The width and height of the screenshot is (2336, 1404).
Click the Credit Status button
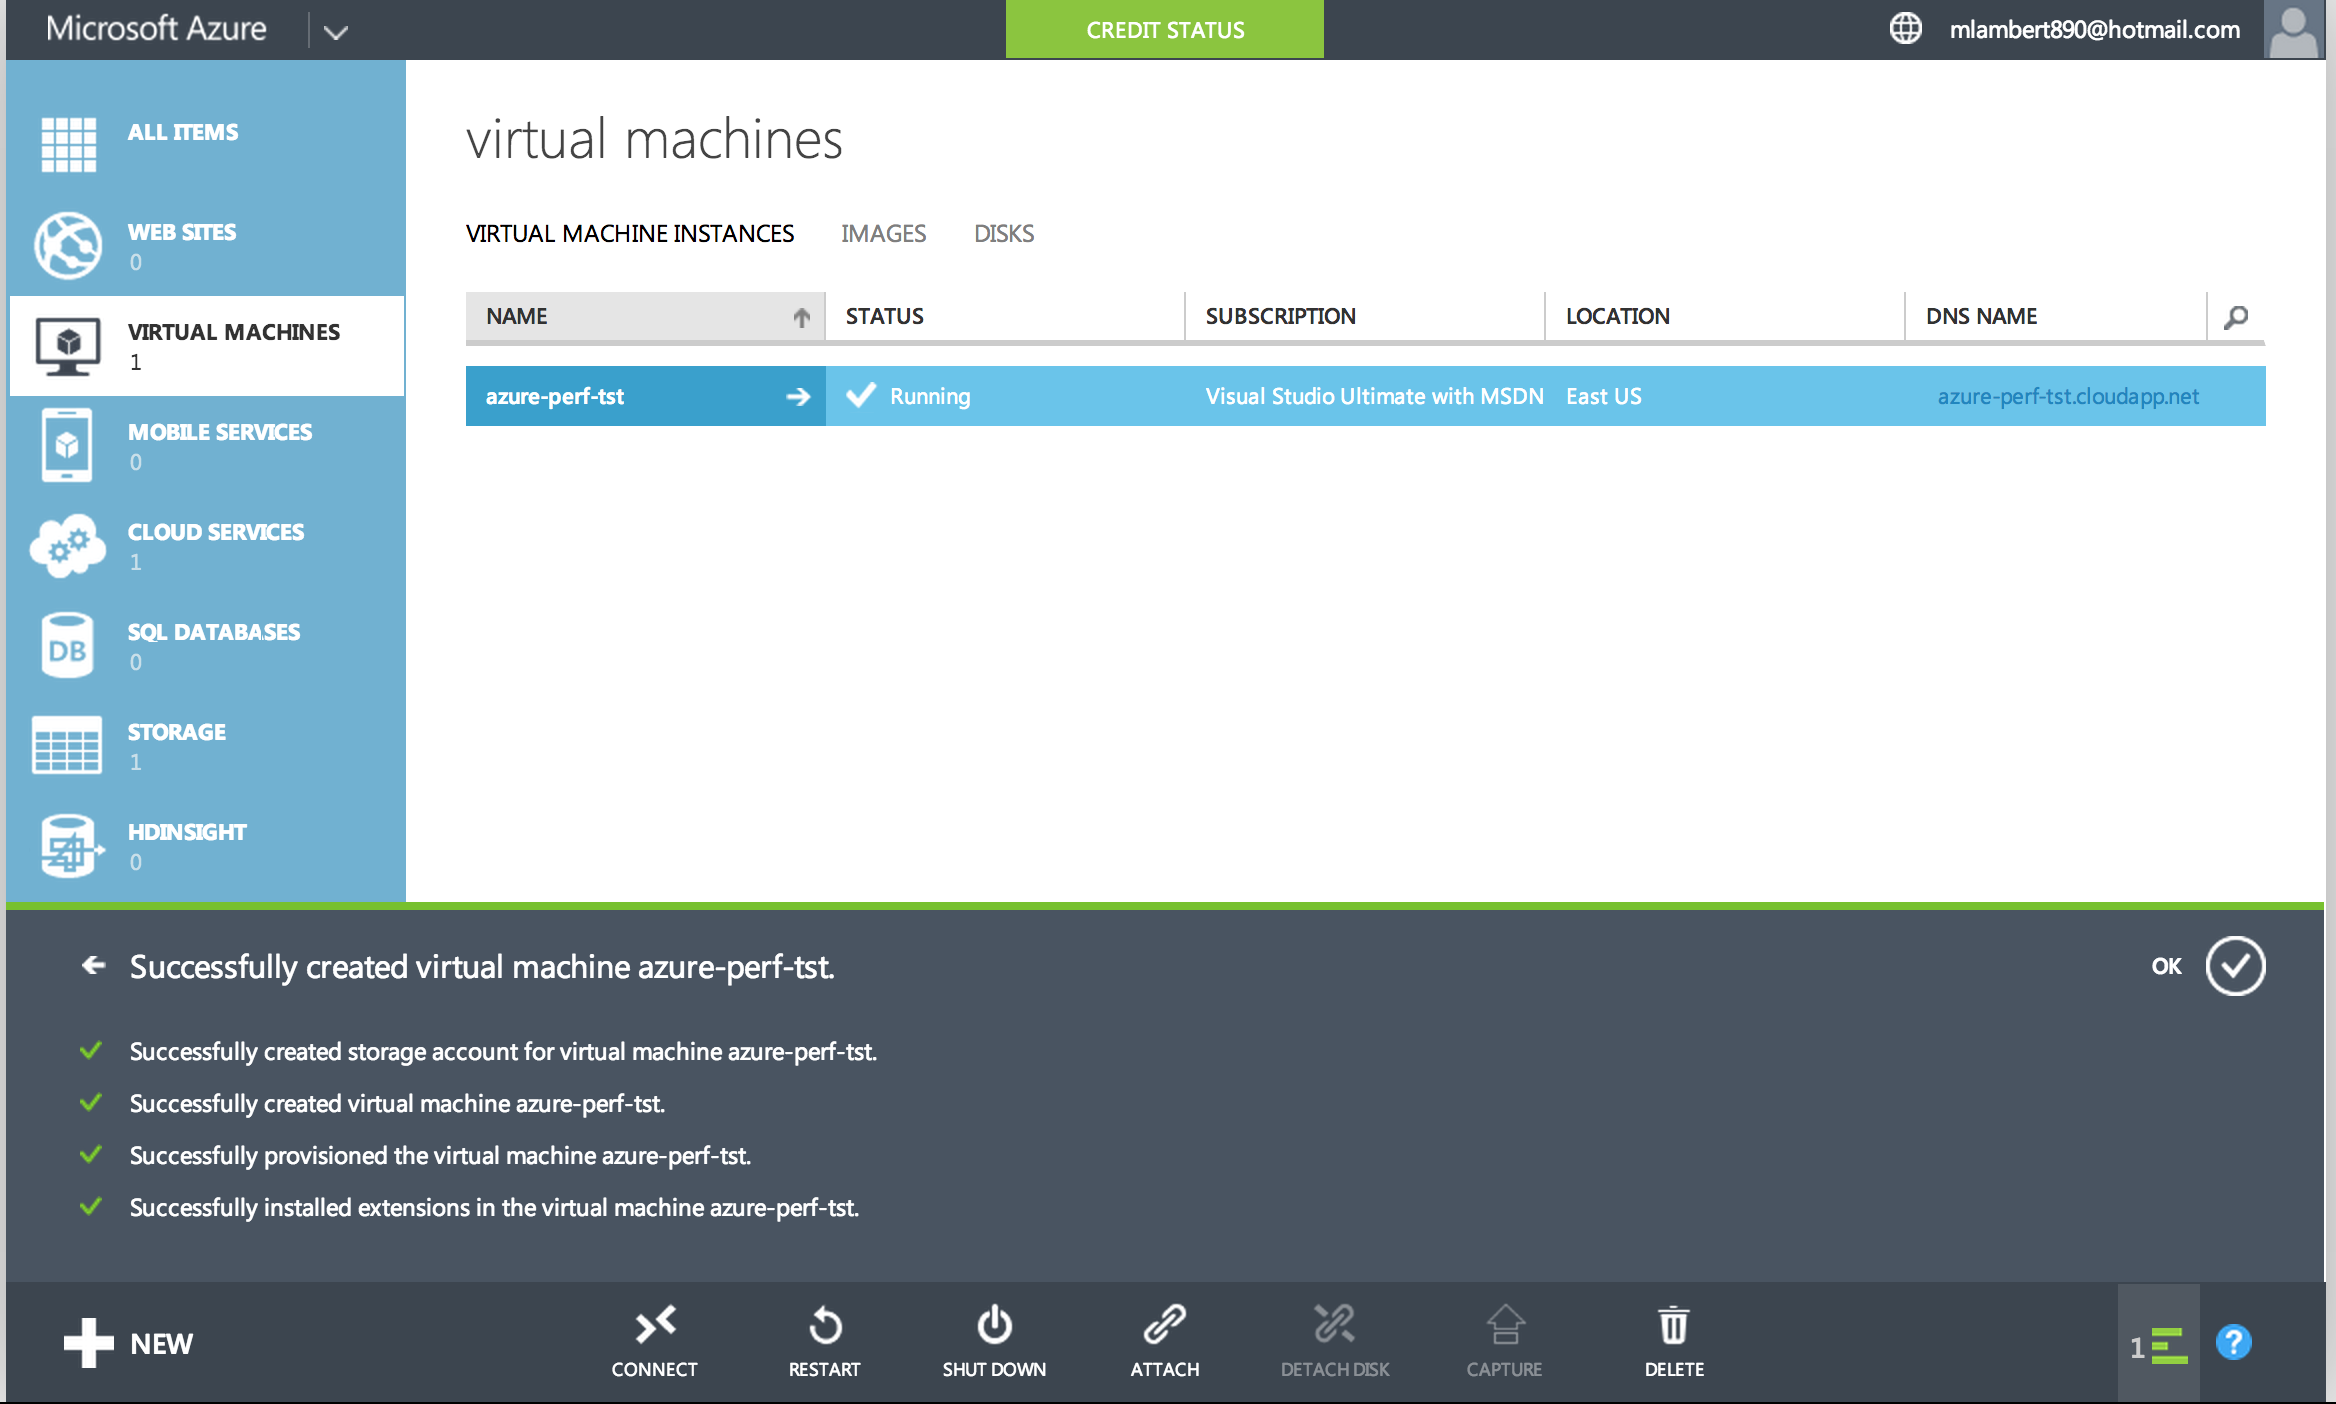click(1165, 30)
